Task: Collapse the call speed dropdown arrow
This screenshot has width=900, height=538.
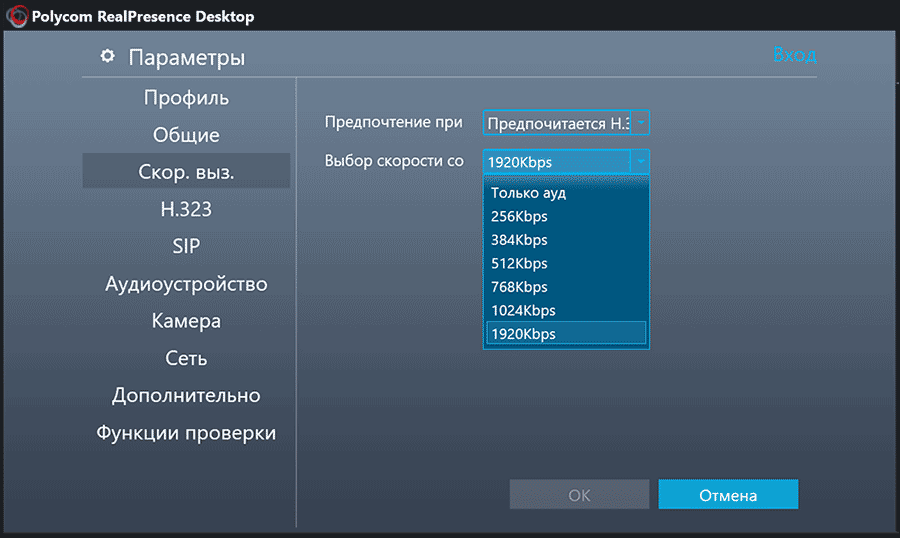Action: pyautogui.click(x=640, y=161)
